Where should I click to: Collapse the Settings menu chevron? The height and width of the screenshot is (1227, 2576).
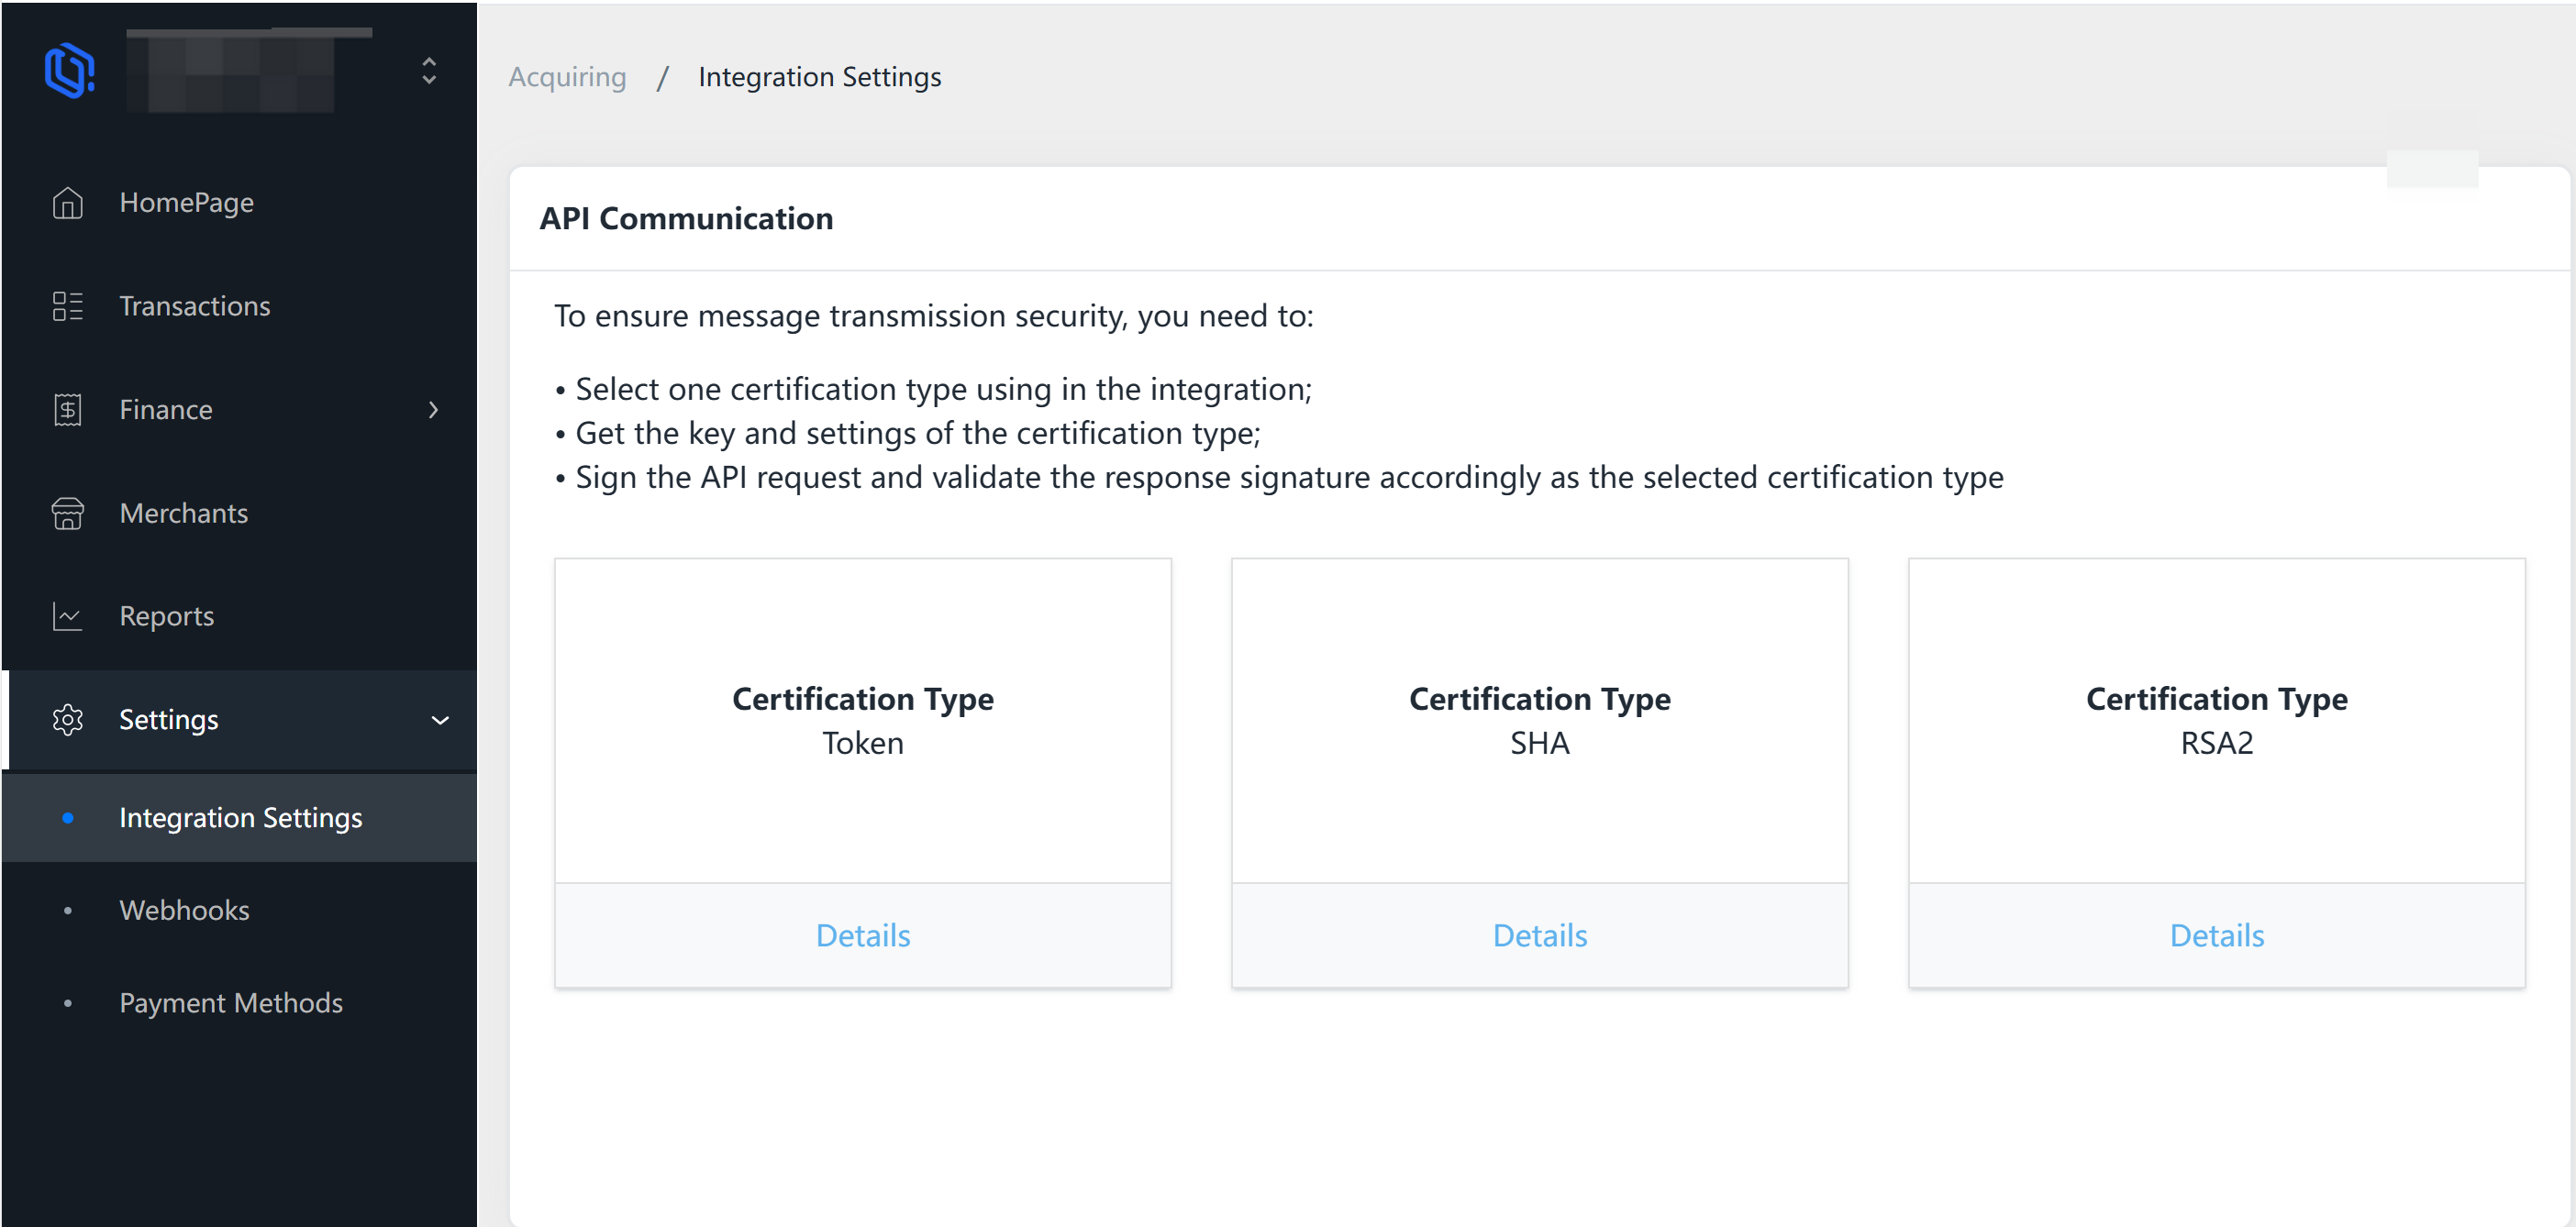pyautogui.click(x=439, y=720)
